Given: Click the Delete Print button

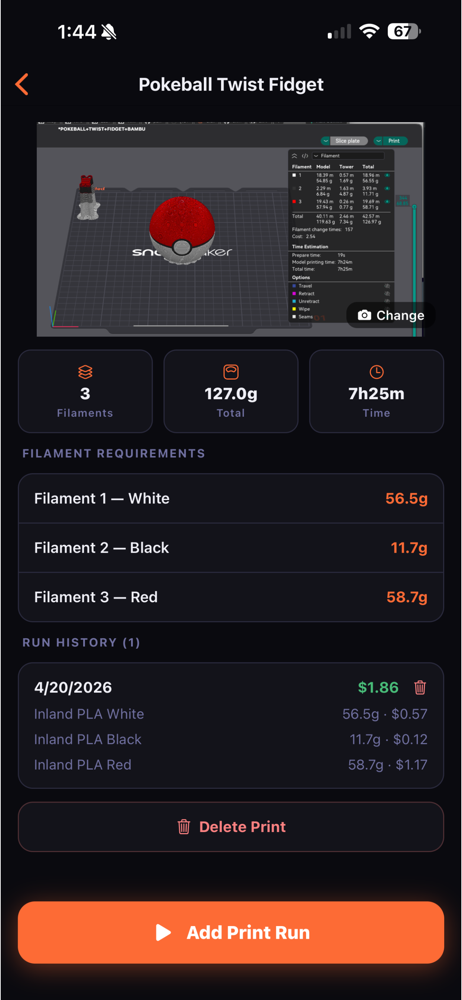Looking at the screenshot, I should 231,827.
